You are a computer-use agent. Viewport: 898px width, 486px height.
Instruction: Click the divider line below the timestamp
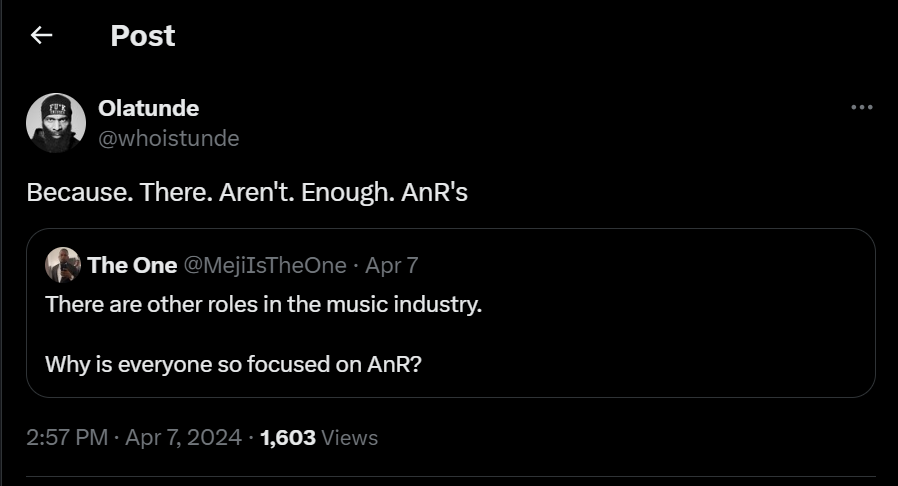coord(451,476)
